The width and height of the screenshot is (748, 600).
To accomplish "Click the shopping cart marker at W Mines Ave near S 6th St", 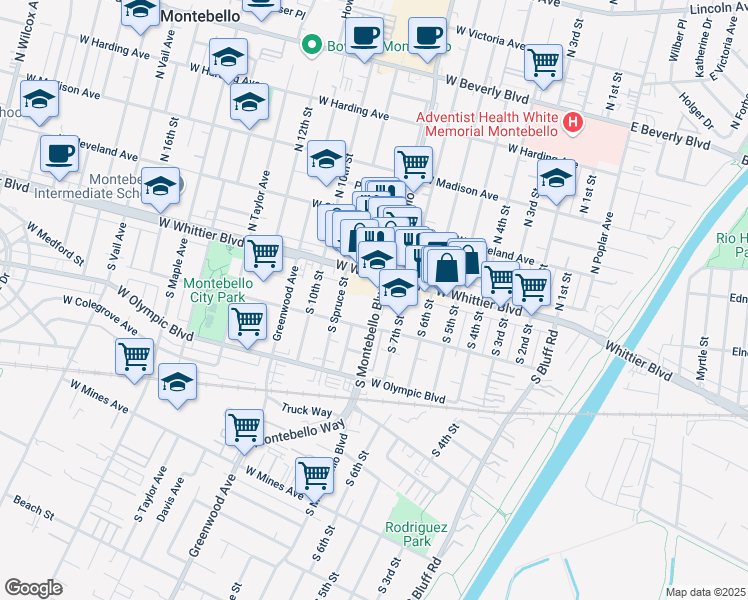I will pyautogui.click(x=314, y=480).
